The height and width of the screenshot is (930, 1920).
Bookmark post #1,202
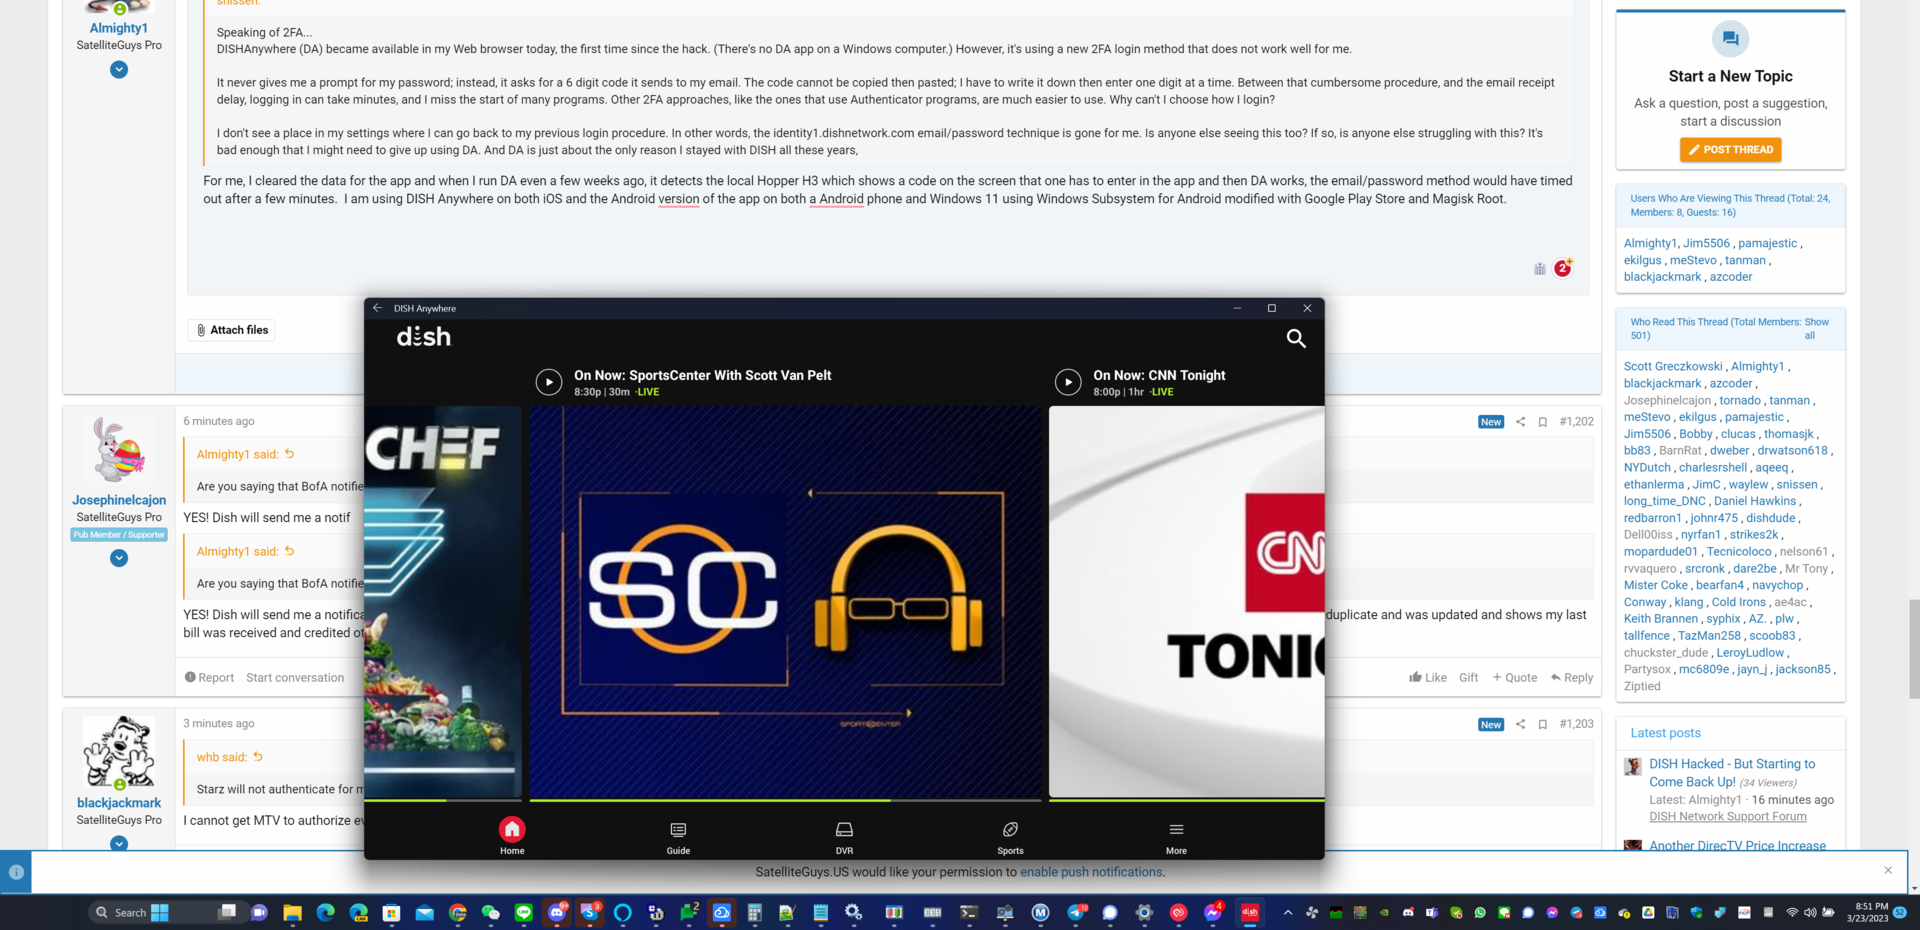pyautogui.click(x=1543, y=422)
